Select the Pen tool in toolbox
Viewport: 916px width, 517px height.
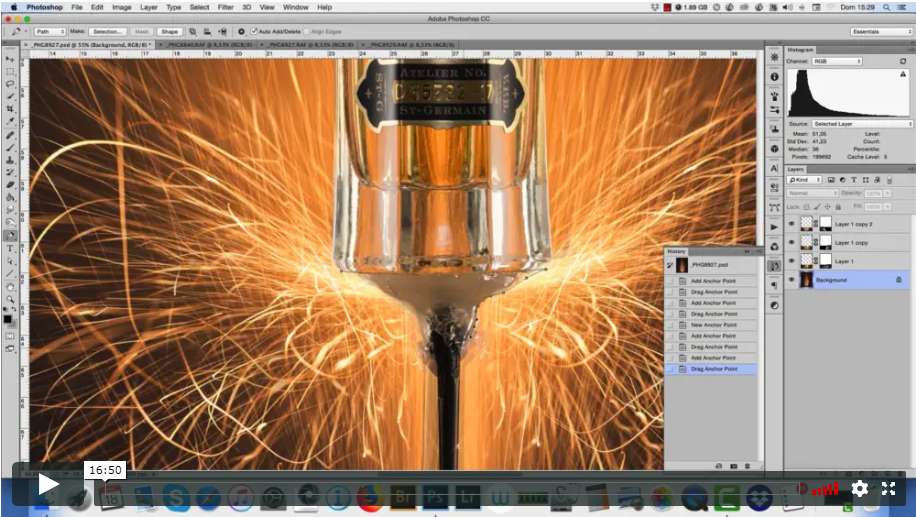tap(10, 235)
